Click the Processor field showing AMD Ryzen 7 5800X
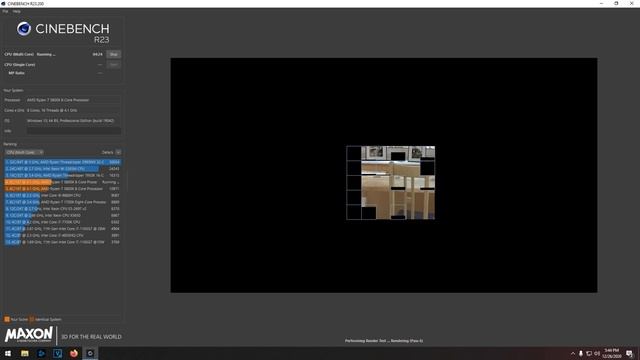640x360 pixels. pos(74,100)
